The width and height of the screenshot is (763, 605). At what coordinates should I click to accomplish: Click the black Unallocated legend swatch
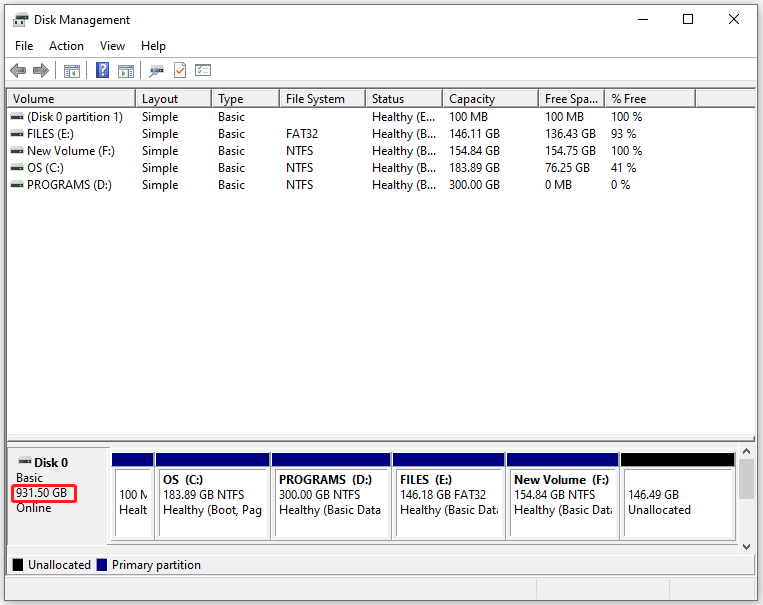(18, 565)
